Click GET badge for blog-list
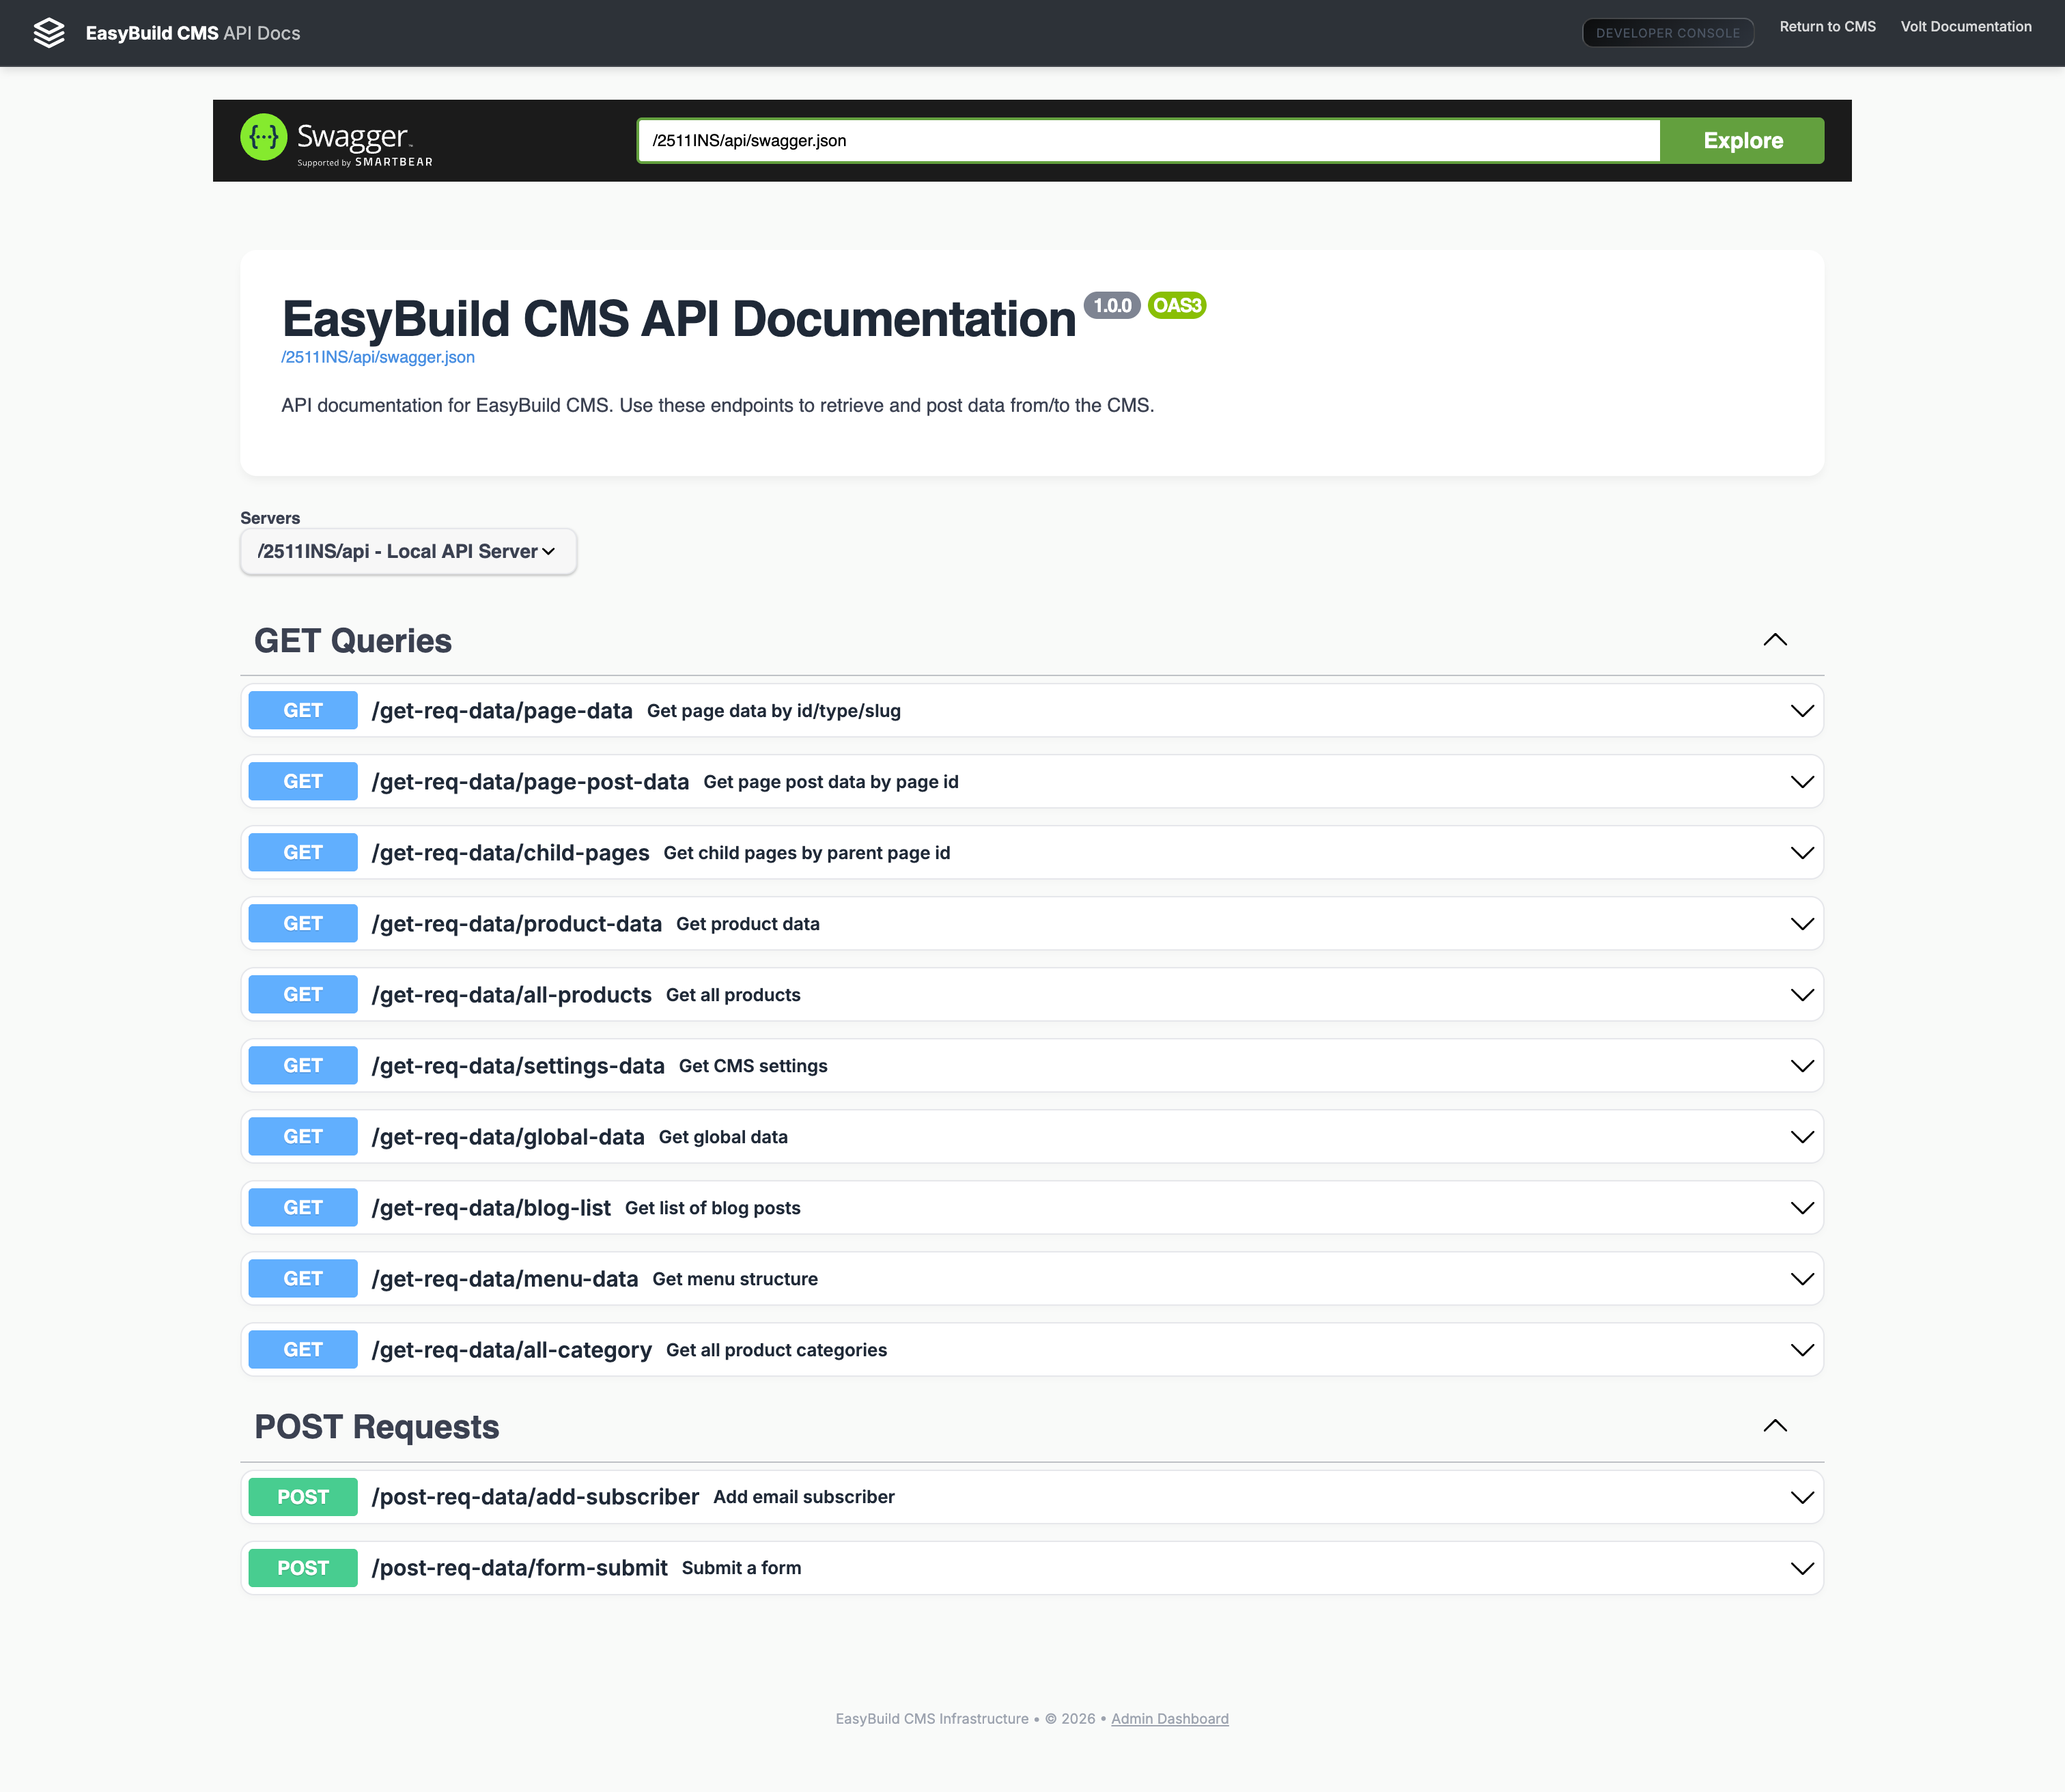Screen dimensions: 2065x1792 click(303, 1208)
